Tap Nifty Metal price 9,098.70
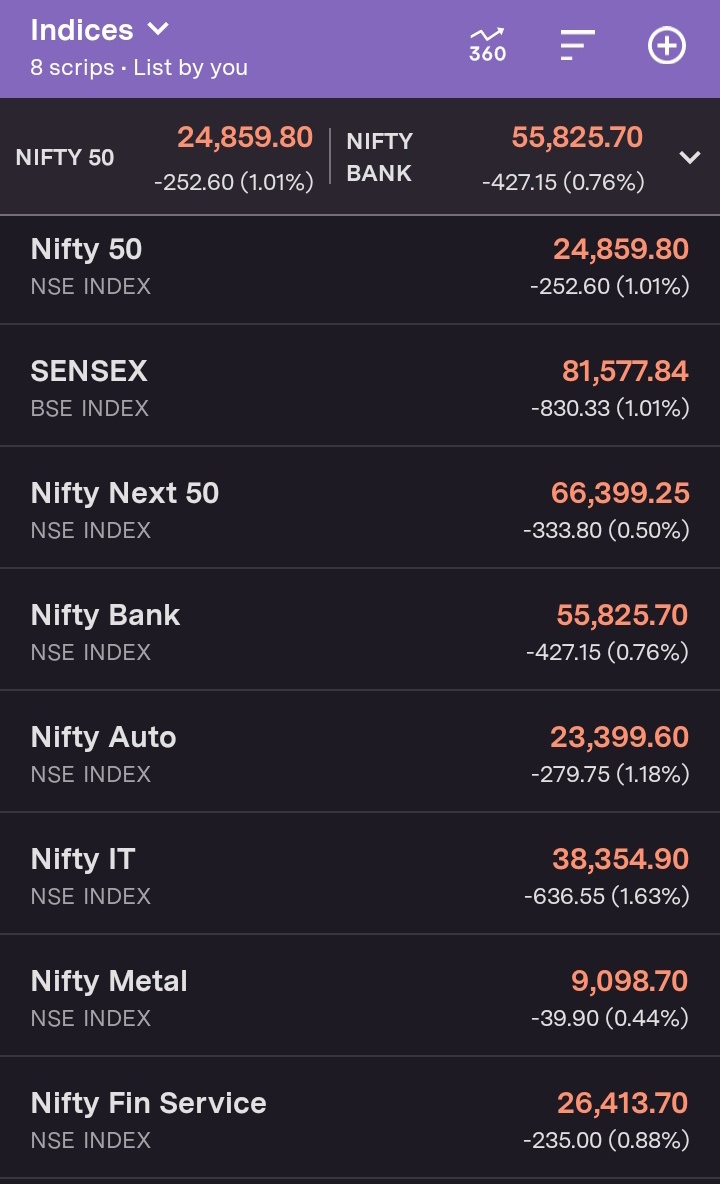Screen dimensions: 720x1184 [x=629, y=981]
